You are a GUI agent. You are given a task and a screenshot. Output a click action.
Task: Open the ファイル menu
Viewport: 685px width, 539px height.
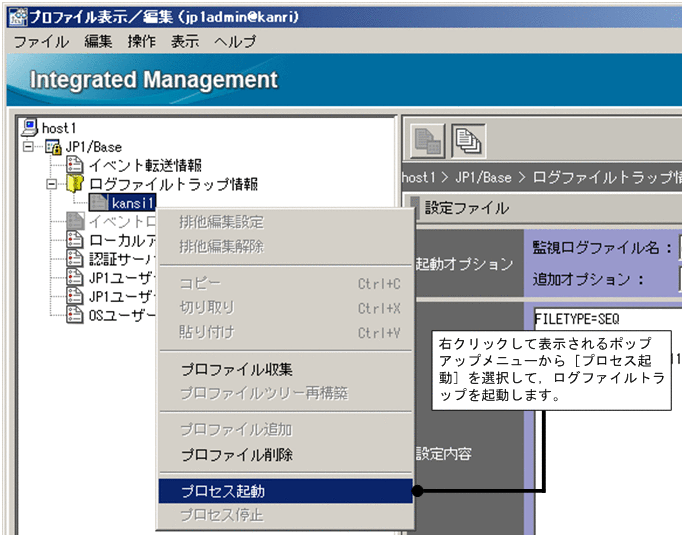tap(42, 41)
